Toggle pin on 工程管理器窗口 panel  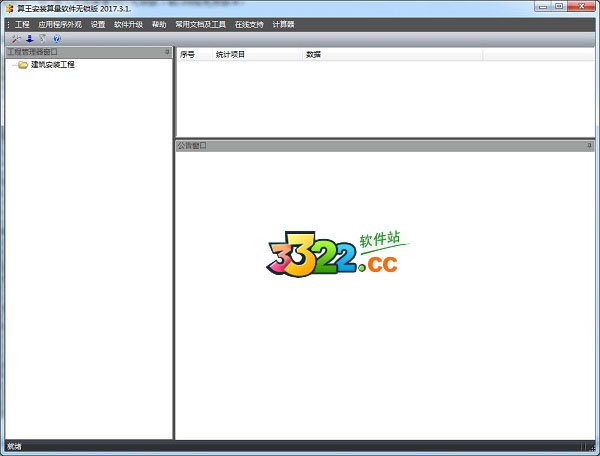click(167, 52)
